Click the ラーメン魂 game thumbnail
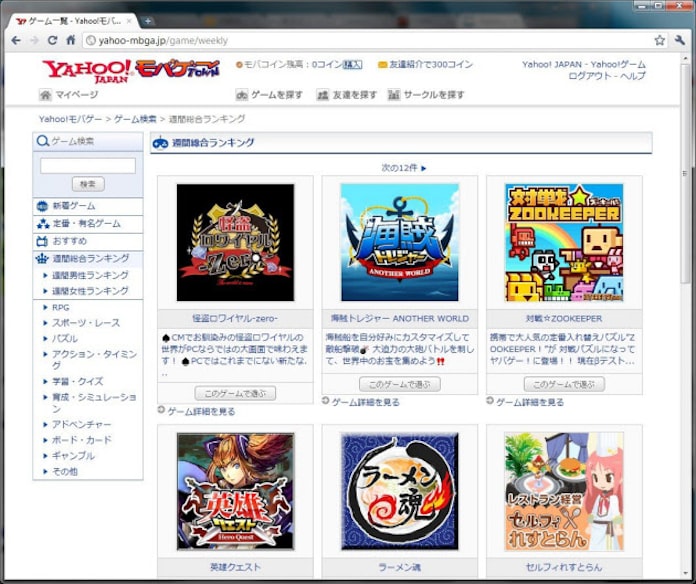This screenshot has width=696, height=584. pos(399,491)
